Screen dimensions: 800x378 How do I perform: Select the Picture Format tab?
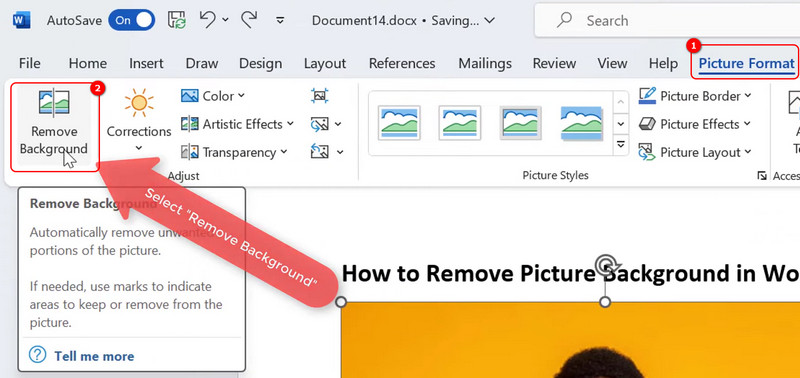coord(746,63)
